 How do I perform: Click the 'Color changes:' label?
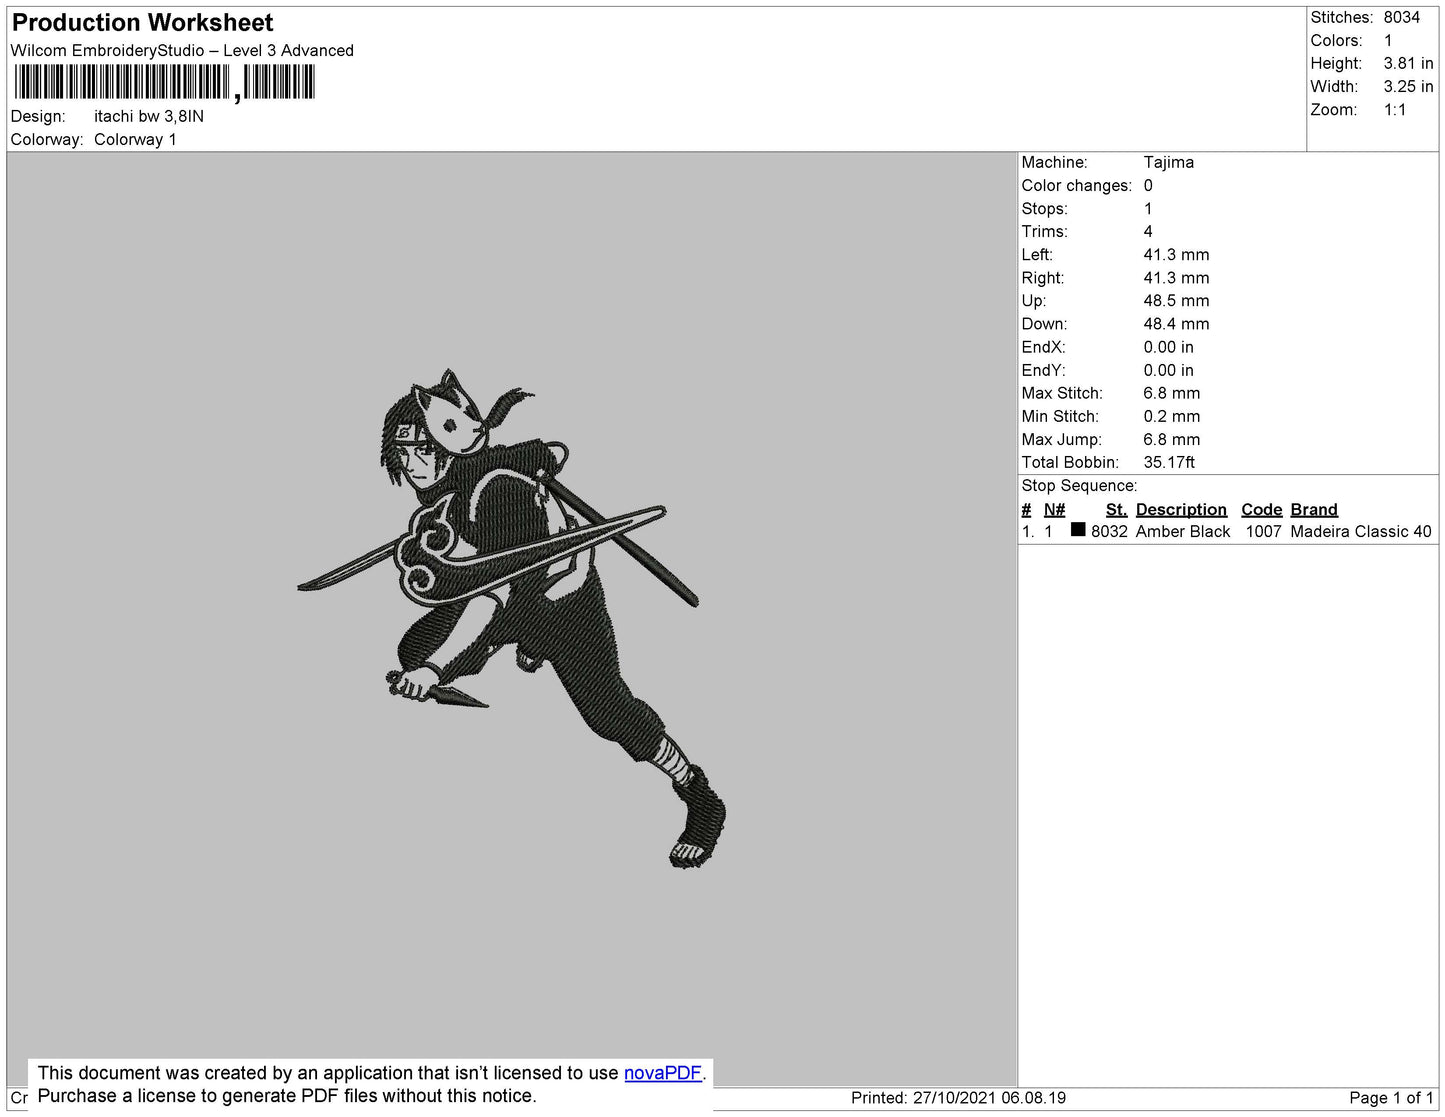1077,186
